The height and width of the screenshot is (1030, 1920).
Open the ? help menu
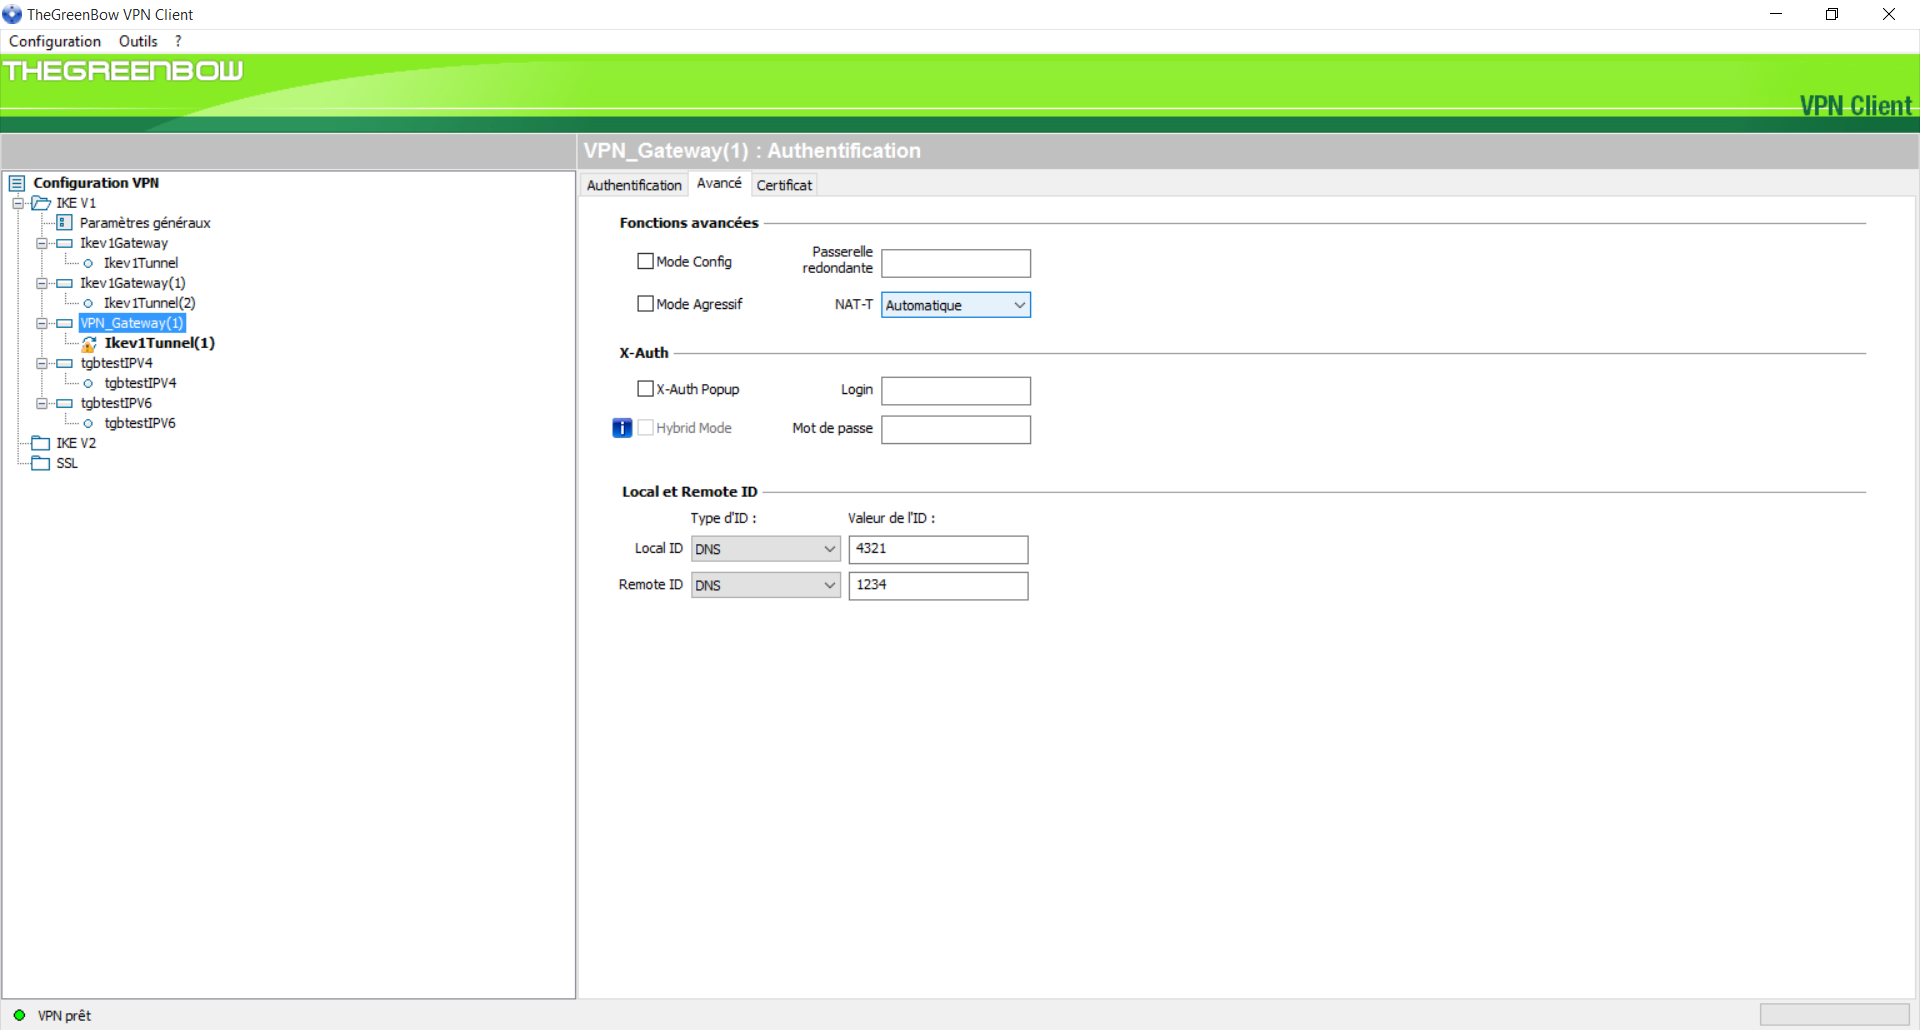178,41
